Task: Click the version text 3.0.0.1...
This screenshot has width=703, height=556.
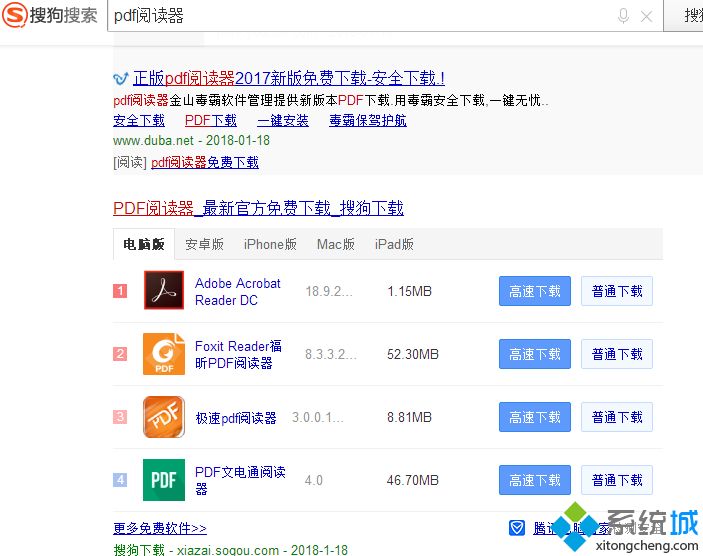Action: [x=317, y=417]
